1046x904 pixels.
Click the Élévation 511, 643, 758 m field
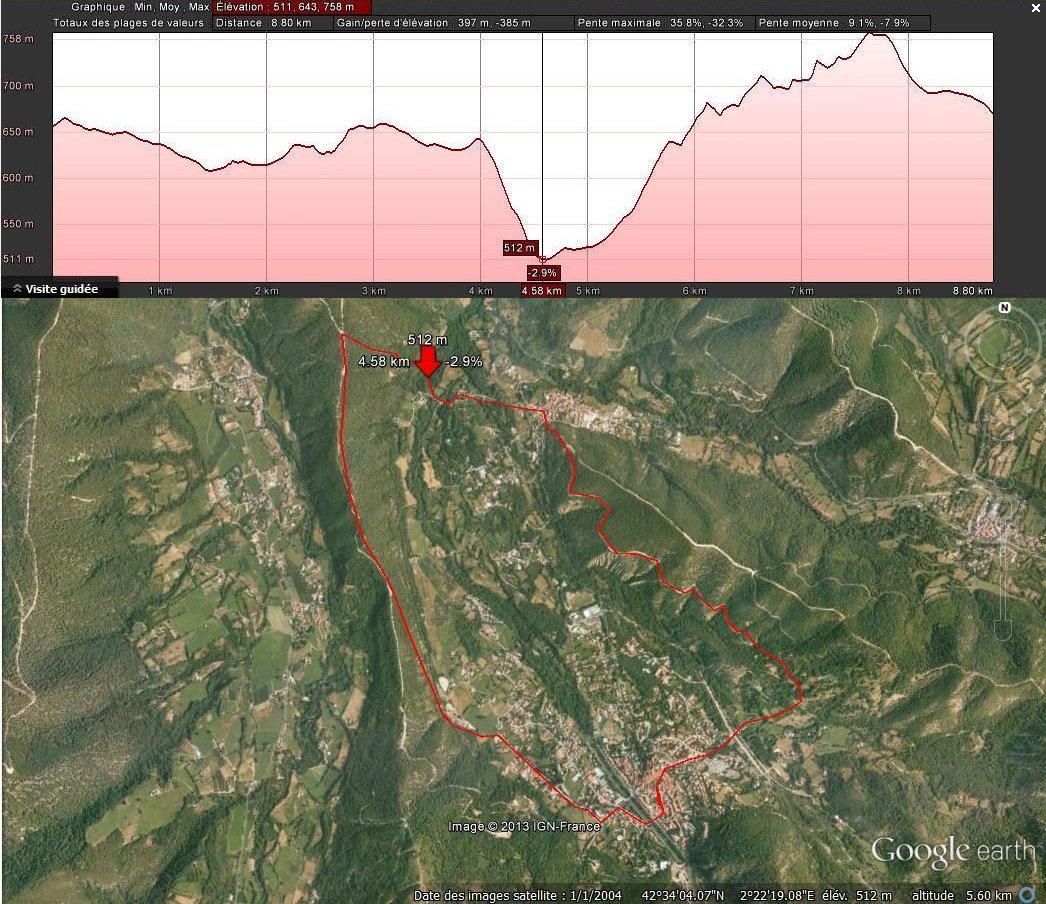tap(293, 7)
